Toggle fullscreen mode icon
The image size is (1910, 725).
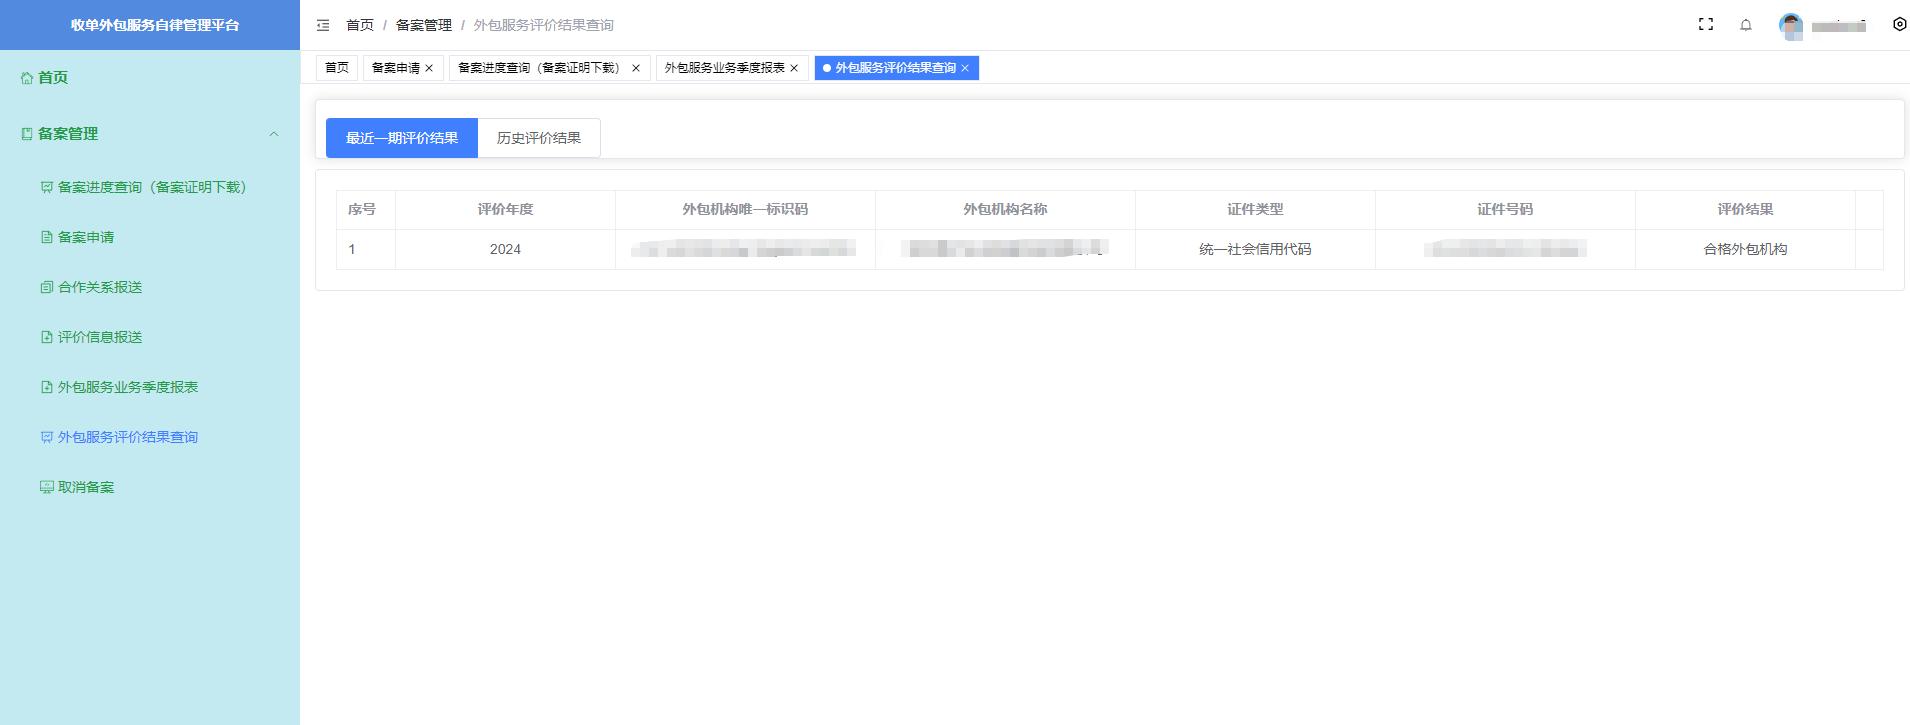point(1706,25)
